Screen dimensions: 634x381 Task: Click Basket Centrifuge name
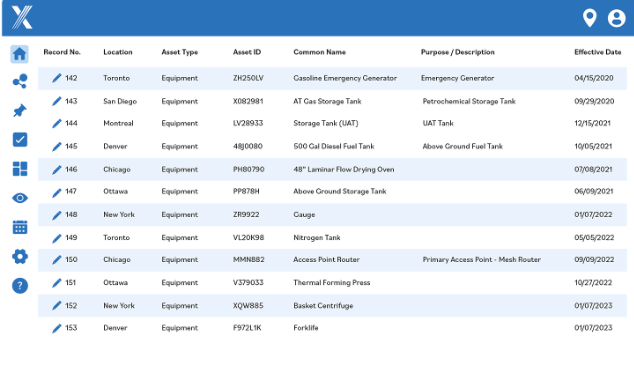tap(323, 306)
